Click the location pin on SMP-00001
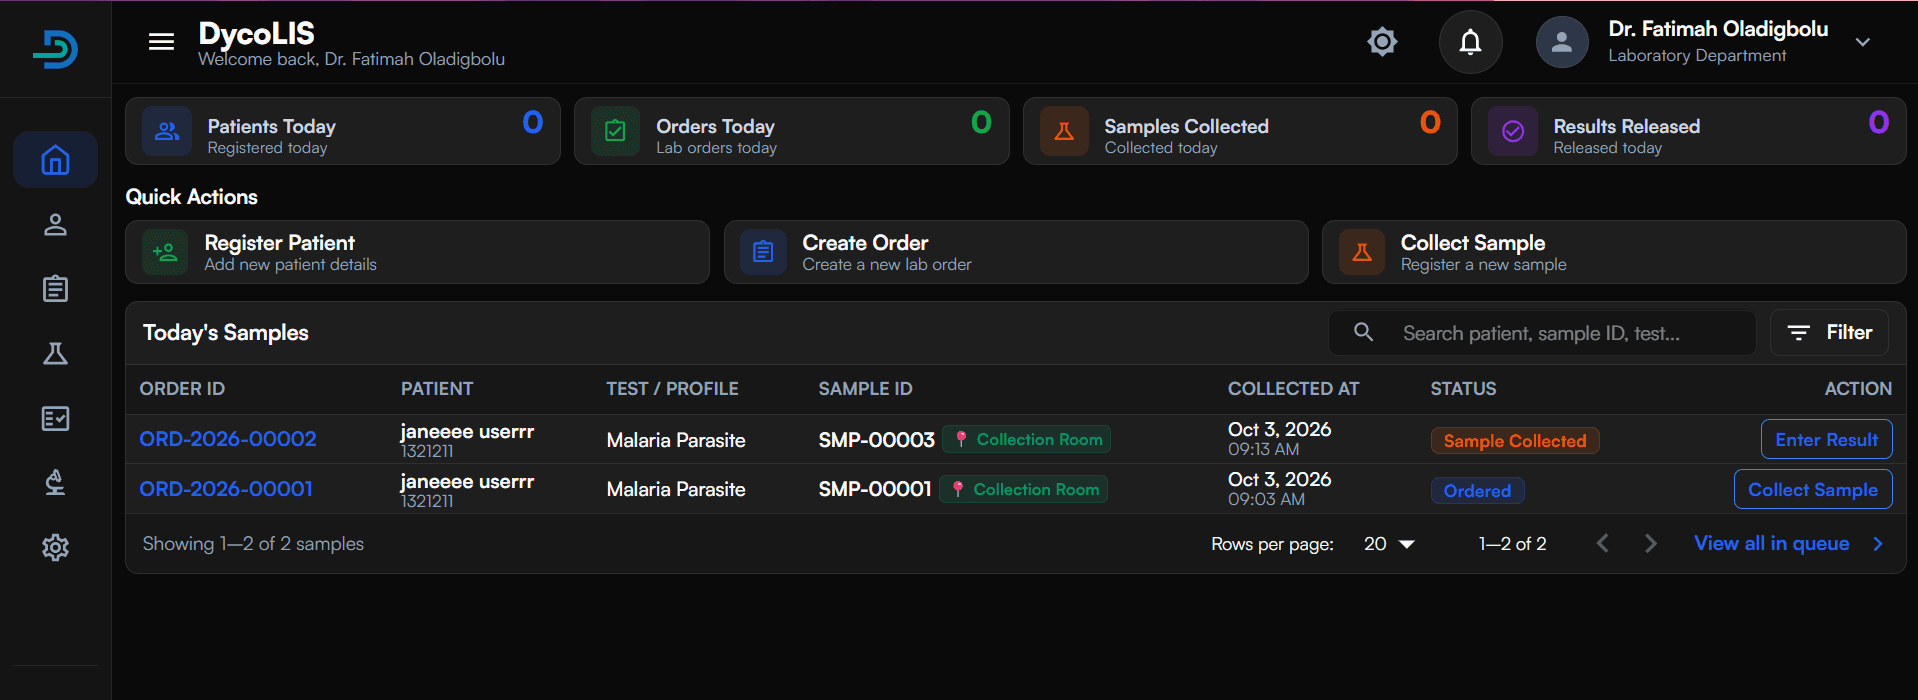1918x700 pixels. pos(958,489)
